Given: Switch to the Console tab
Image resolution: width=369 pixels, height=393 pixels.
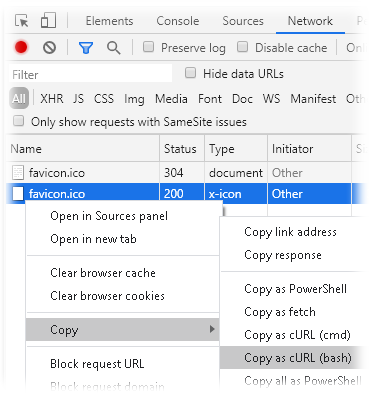Looking at the screenshot, I should coord(178,21).
